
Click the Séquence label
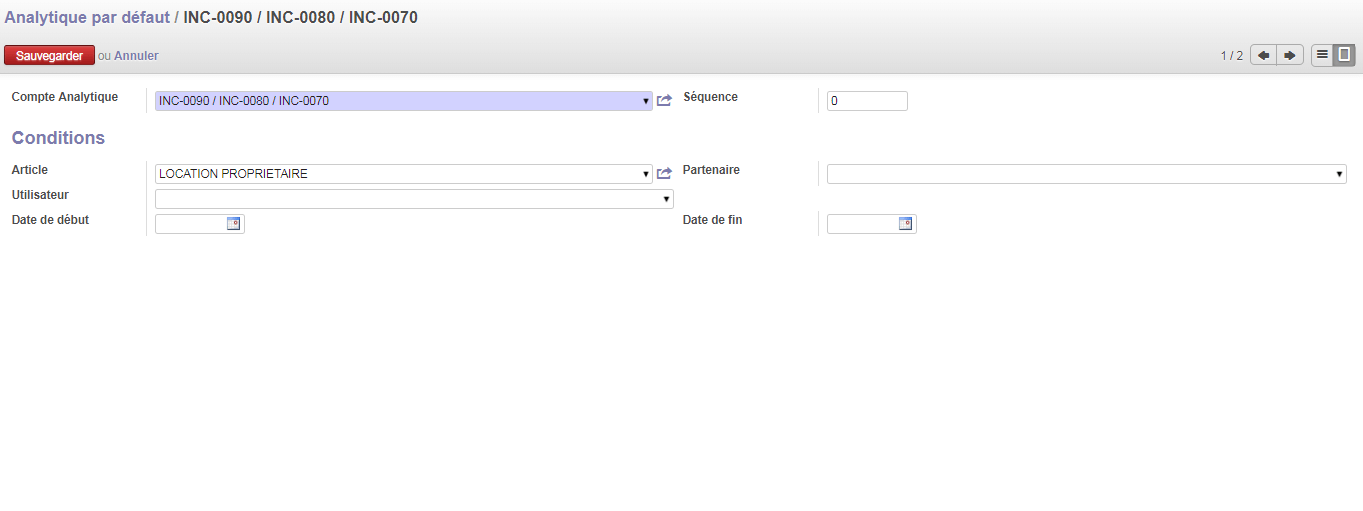(710, 97)
